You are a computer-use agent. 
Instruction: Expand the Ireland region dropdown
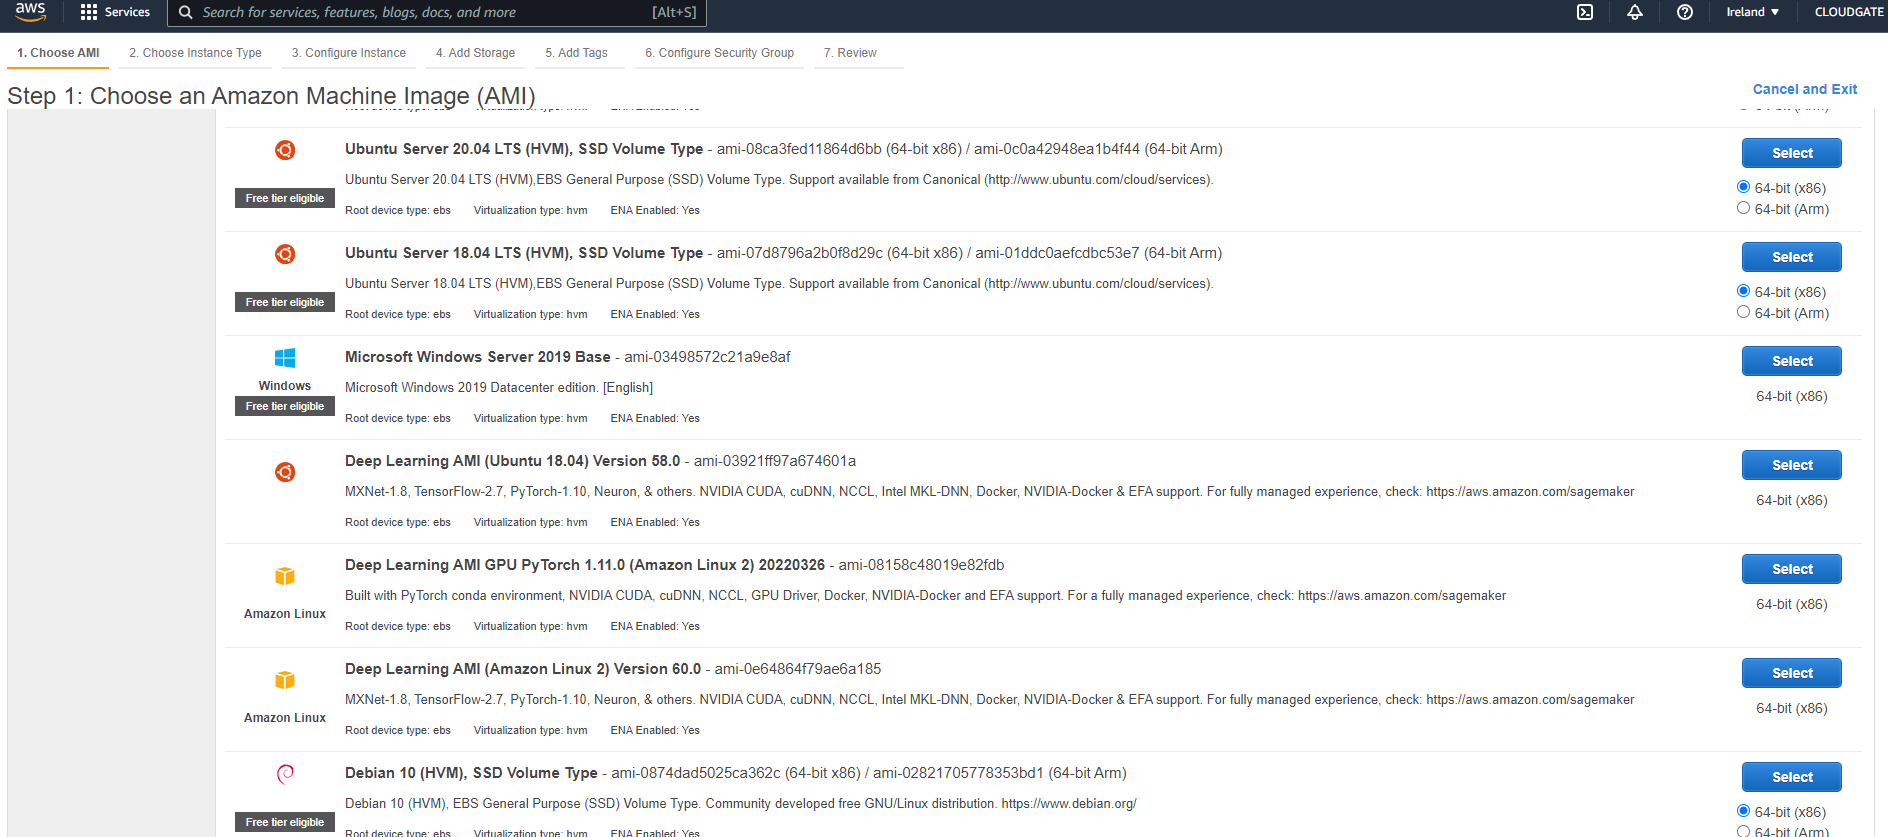[1752, 12]
